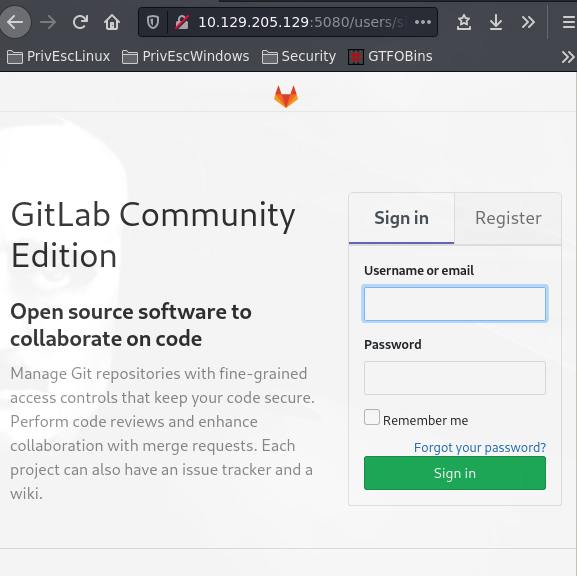The height and width of the screenshot is (576, 577).
Task: Open the Firefox hamburger menu
Action: (x=569, y=22)
